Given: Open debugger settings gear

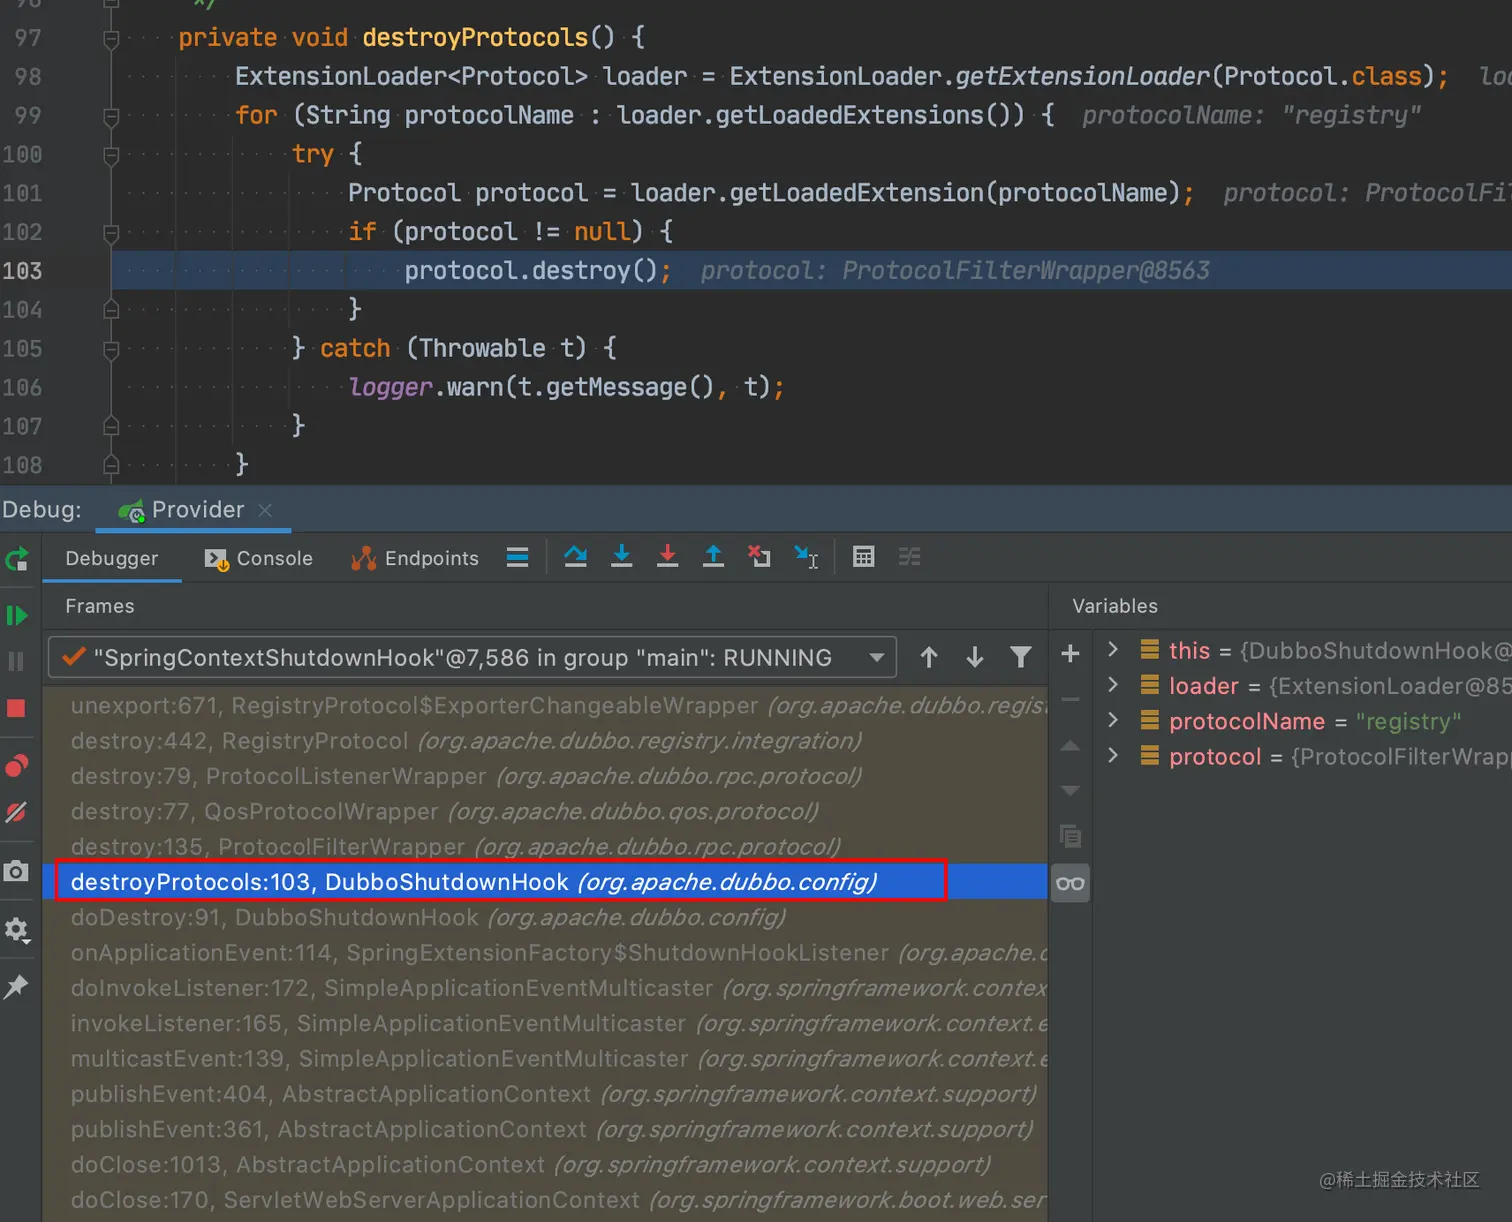Looking at the screenshot, I should (x=17, y=930).
